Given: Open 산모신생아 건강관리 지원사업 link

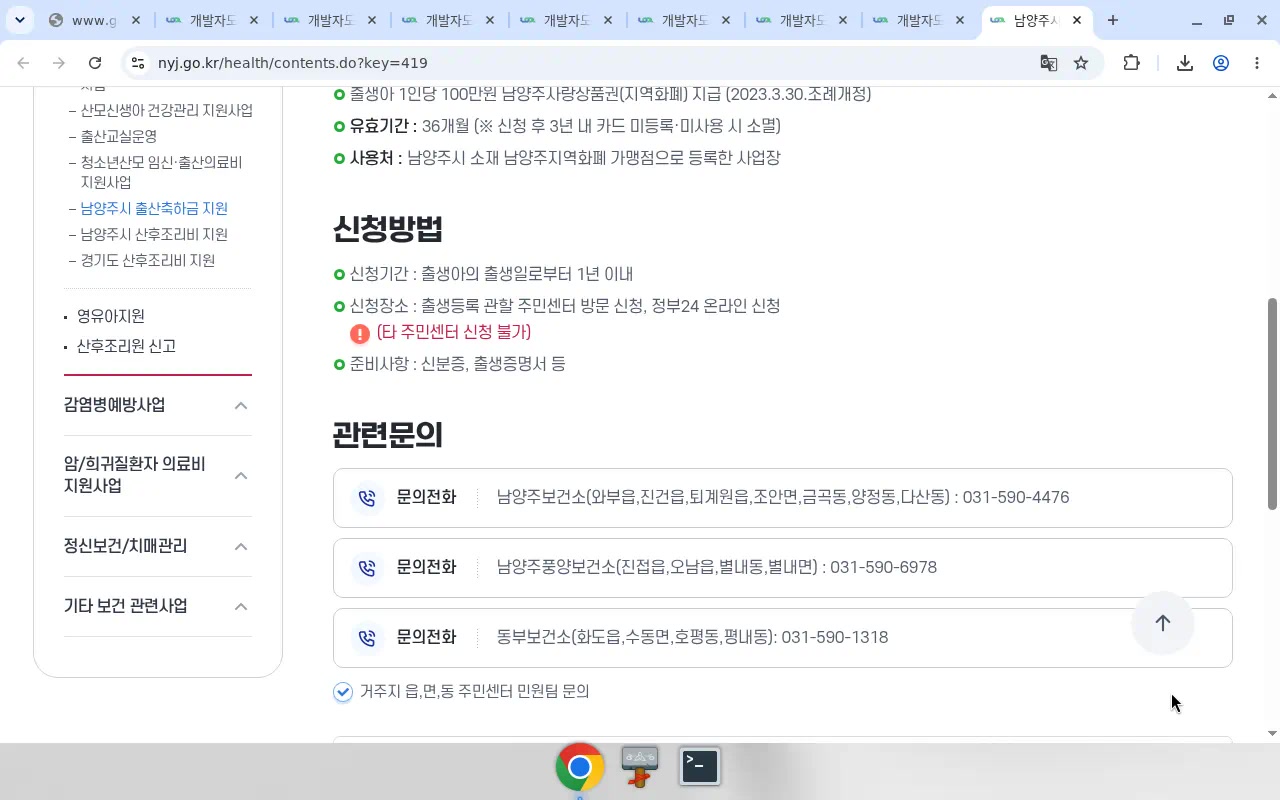Looking at the screenshot, I should [x=167, y=110].
